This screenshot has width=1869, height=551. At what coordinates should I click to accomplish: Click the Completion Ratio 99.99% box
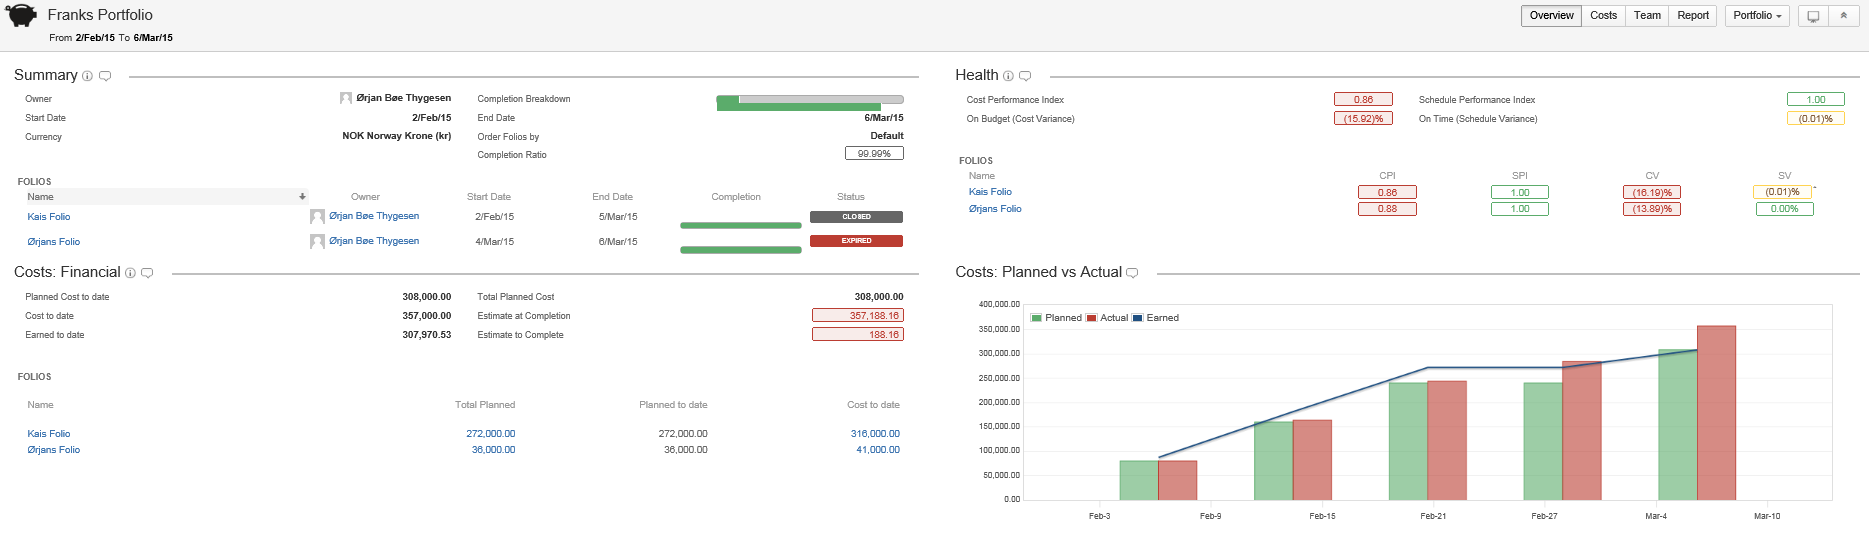tap(874, 154)
